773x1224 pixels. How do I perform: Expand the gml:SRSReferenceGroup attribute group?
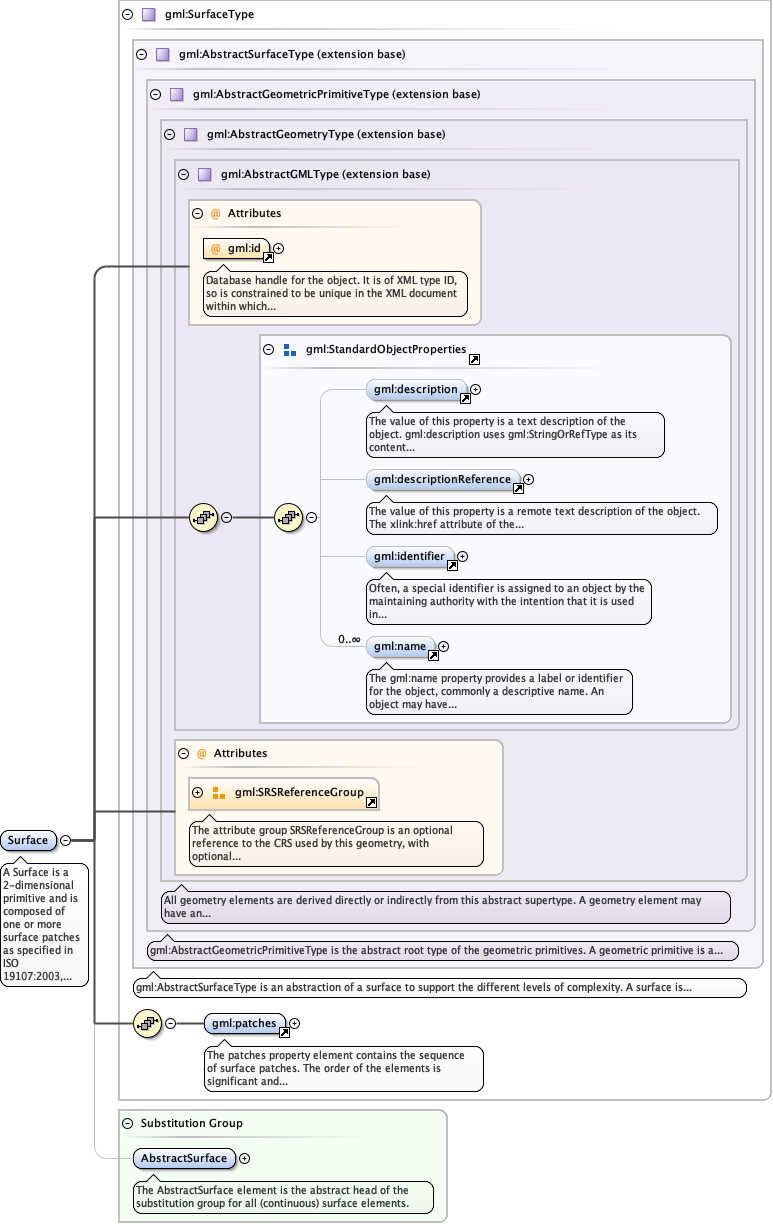tap(198, 793)
